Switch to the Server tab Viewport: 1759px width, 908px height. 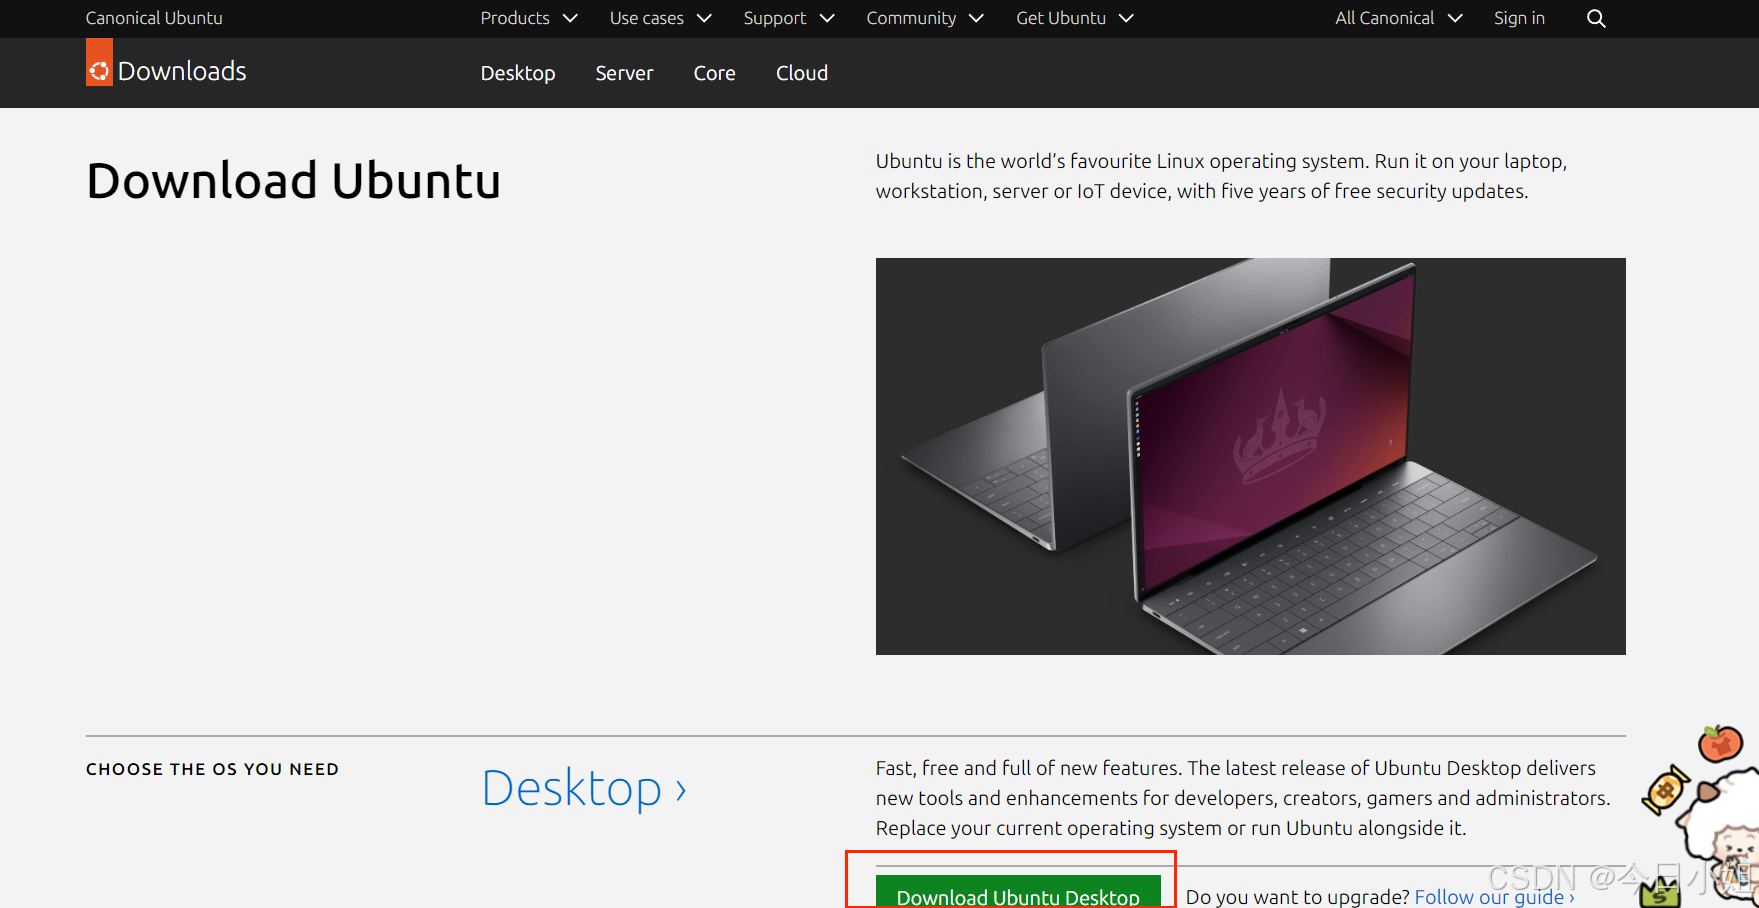pyautogui.click(x=624, y=73)
